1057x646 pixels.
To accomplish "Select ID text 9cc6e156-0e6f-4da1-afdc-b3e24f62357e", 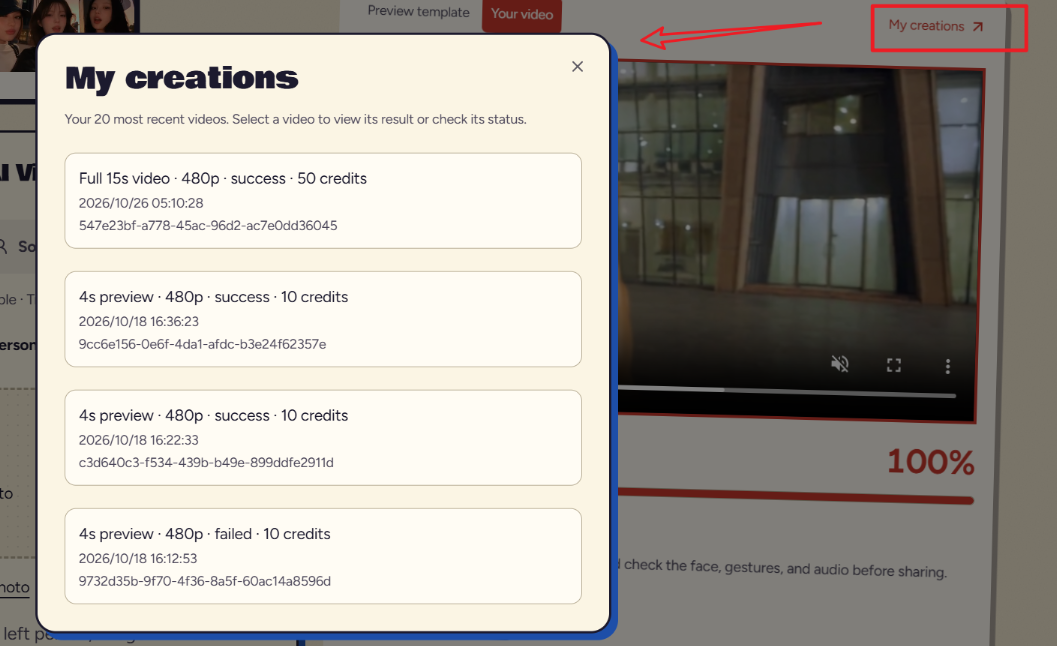I will pyautogui.click(x=202, y=345).
